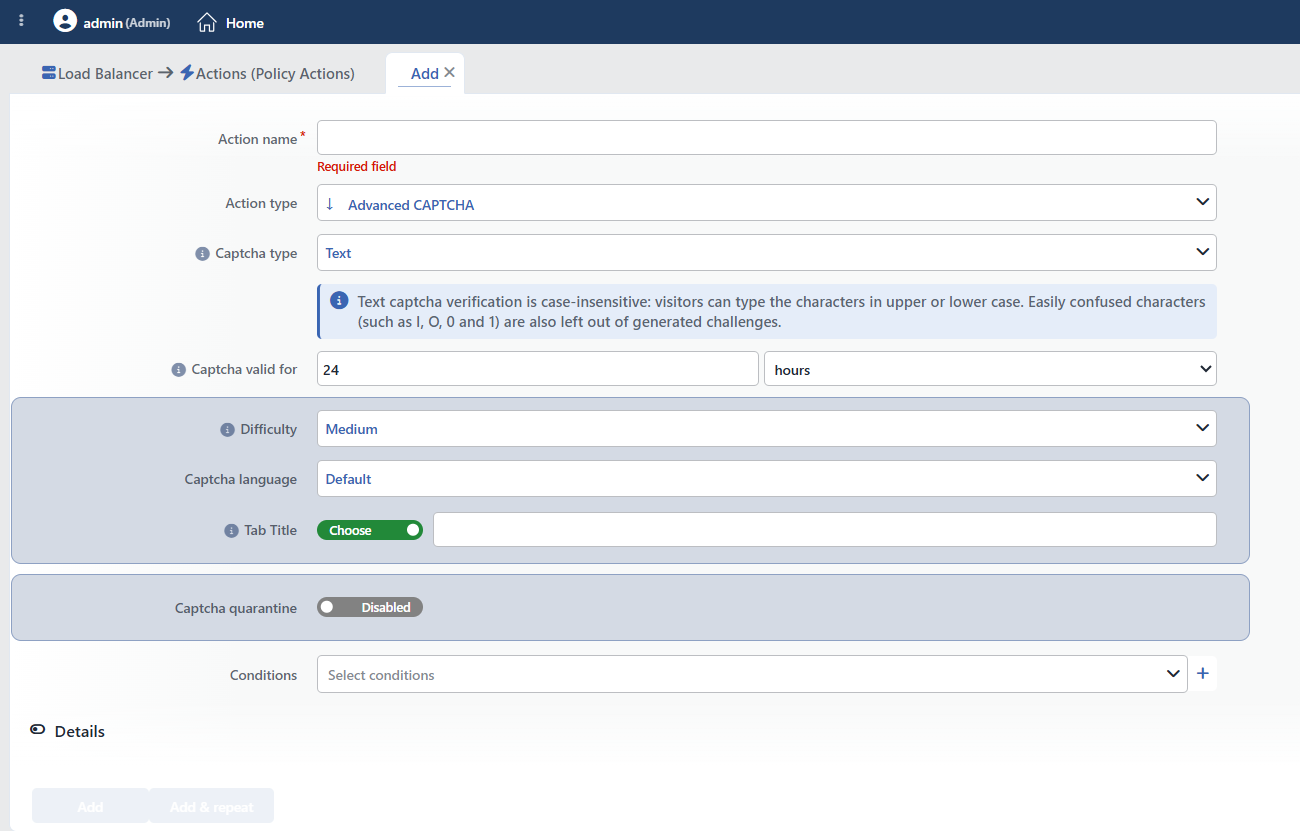Click the admin user avatar icon
Viewport: 1300px width, 831px height.
pos(65,21)
